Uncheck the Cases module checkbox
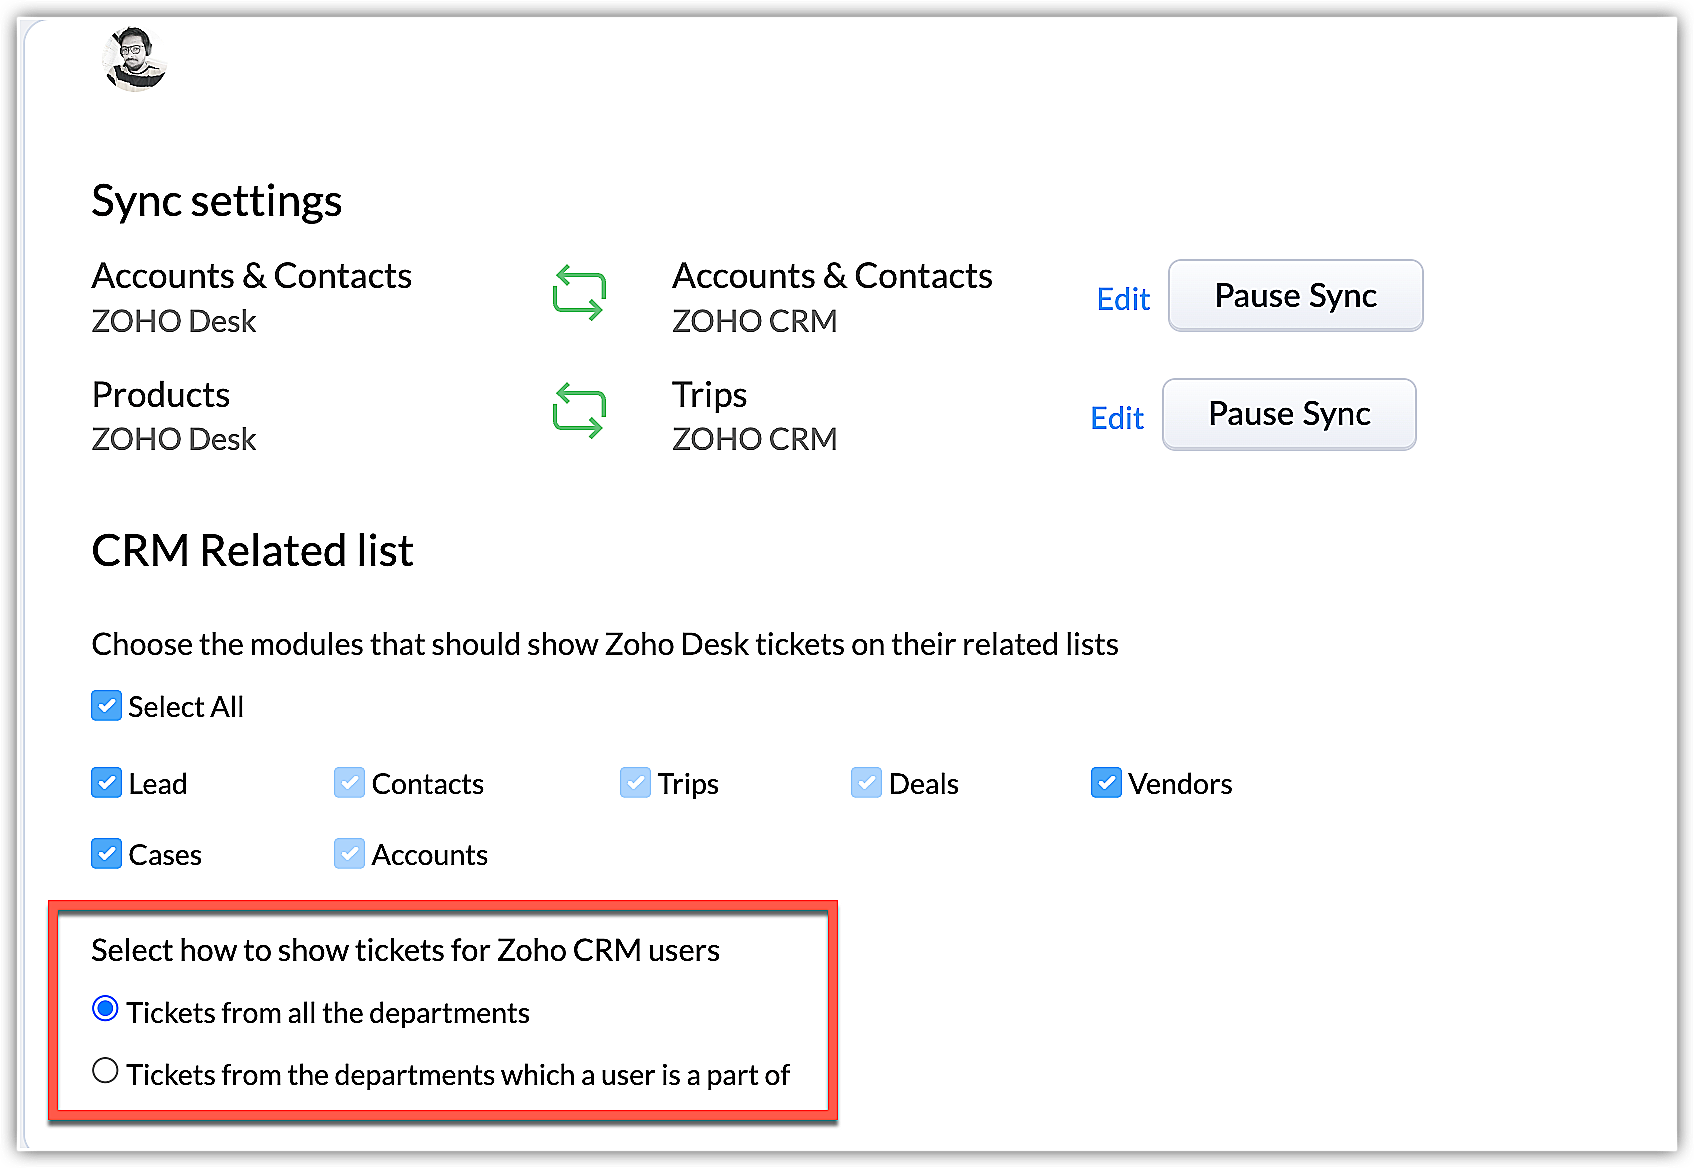 pos(107,854)
